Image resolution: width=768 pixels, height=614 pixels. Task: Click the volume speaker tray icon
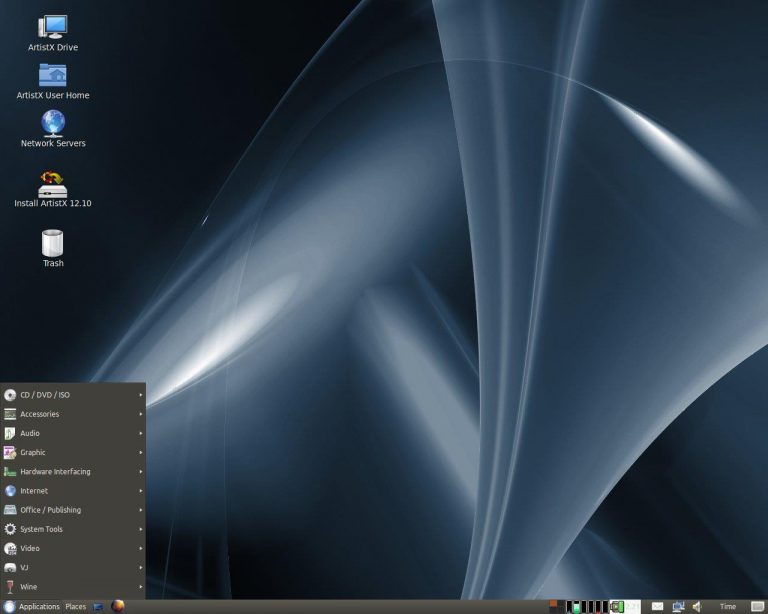coord(697,606)
